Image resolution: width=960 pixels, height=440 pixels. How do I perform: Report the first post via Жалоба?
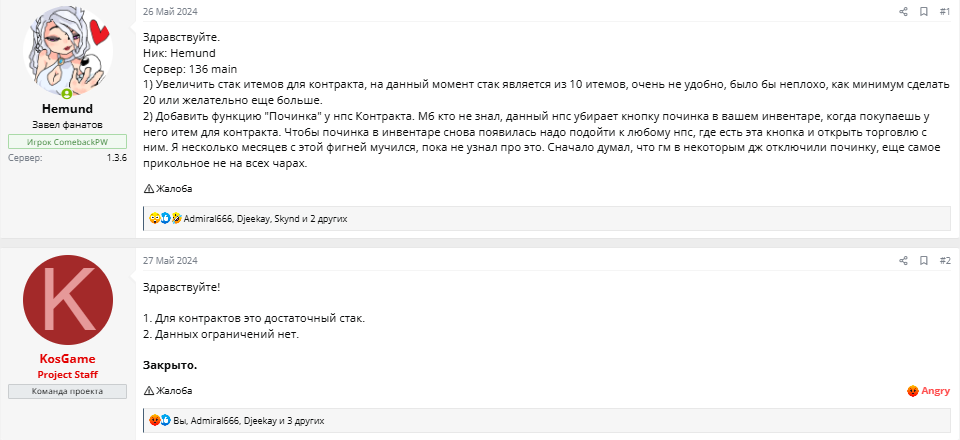coord(168,188)
